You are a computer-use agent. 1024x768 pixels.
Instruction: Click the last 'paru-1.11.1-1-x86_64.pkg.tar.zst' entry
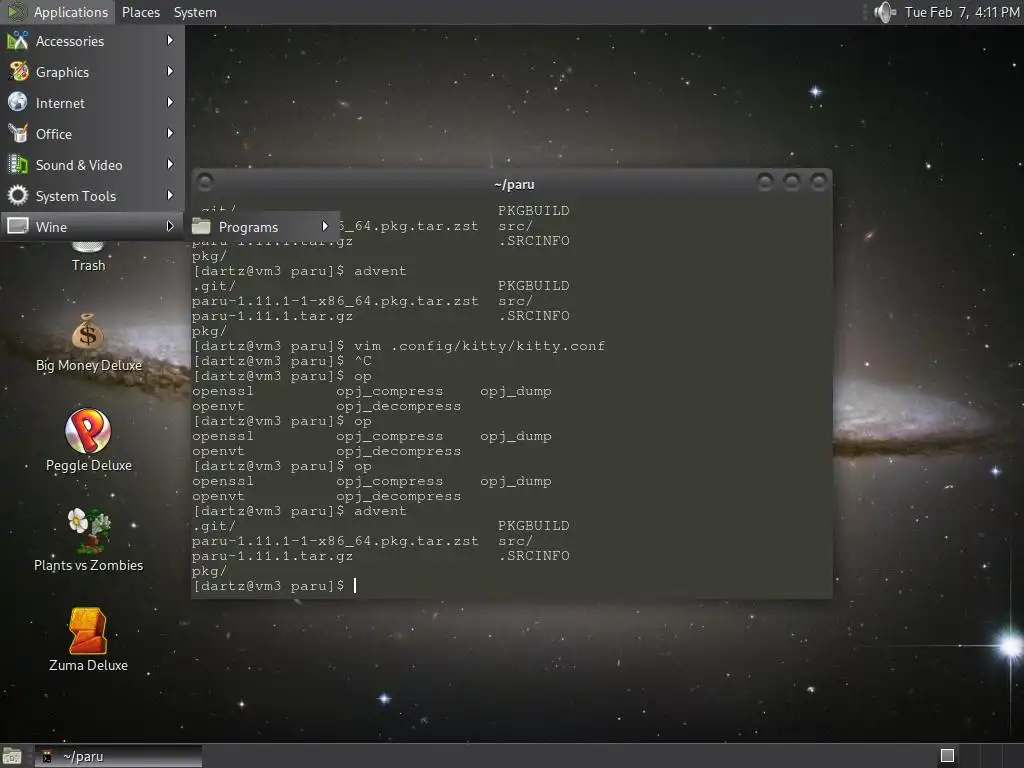pos(335,541)
